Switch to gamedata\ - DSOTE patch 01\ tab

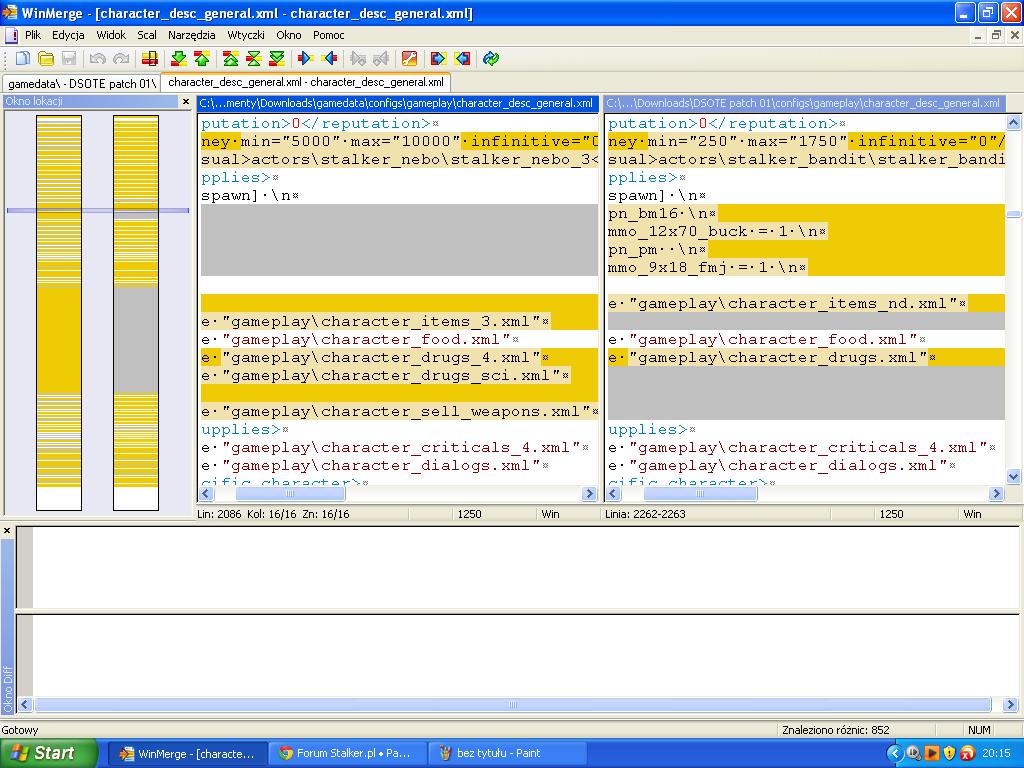pyautogui.click(x=82, y=83)
